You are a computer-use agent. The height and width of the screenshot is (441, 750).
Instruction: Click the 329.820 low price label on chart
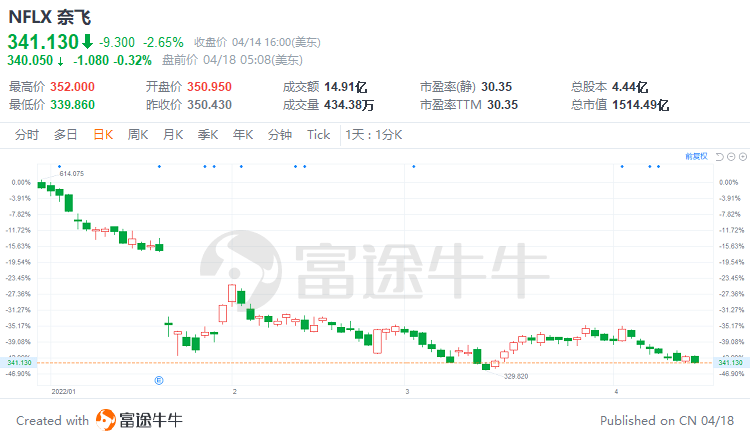(x=516, y=376)
